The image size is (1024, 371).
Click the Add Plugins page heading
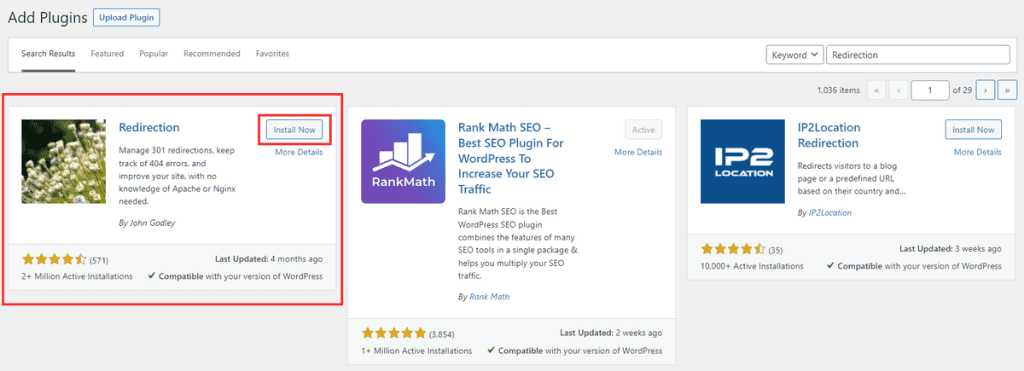[x=47, y=18]
